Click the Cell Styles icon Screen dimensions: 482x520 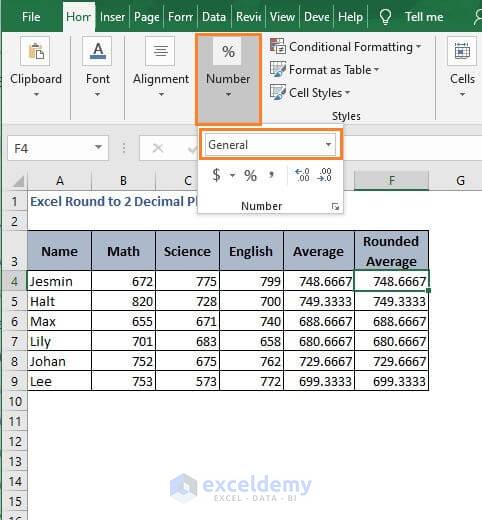point(278,92)
